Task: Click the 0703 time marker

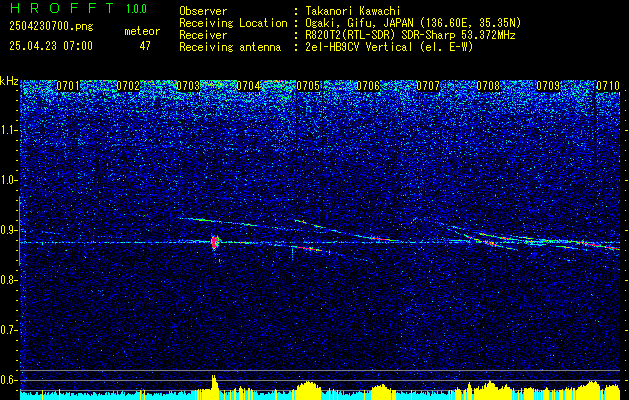Action: [x=188, y=86]
